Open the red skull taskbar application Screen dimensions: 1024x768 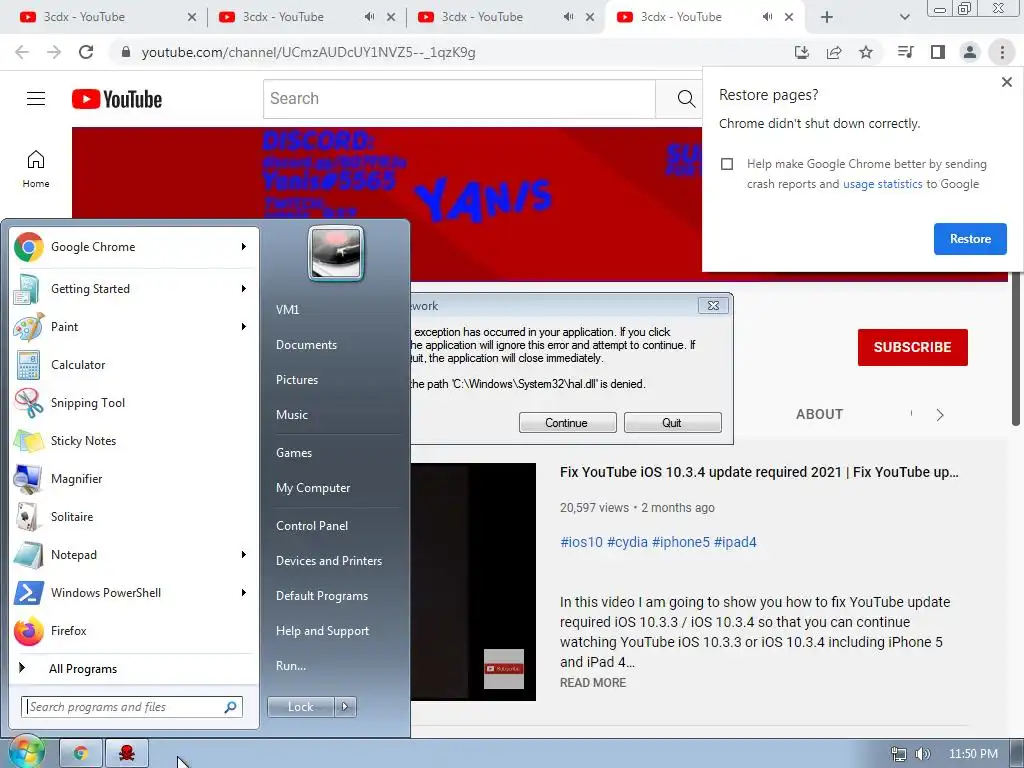point(127,754)
